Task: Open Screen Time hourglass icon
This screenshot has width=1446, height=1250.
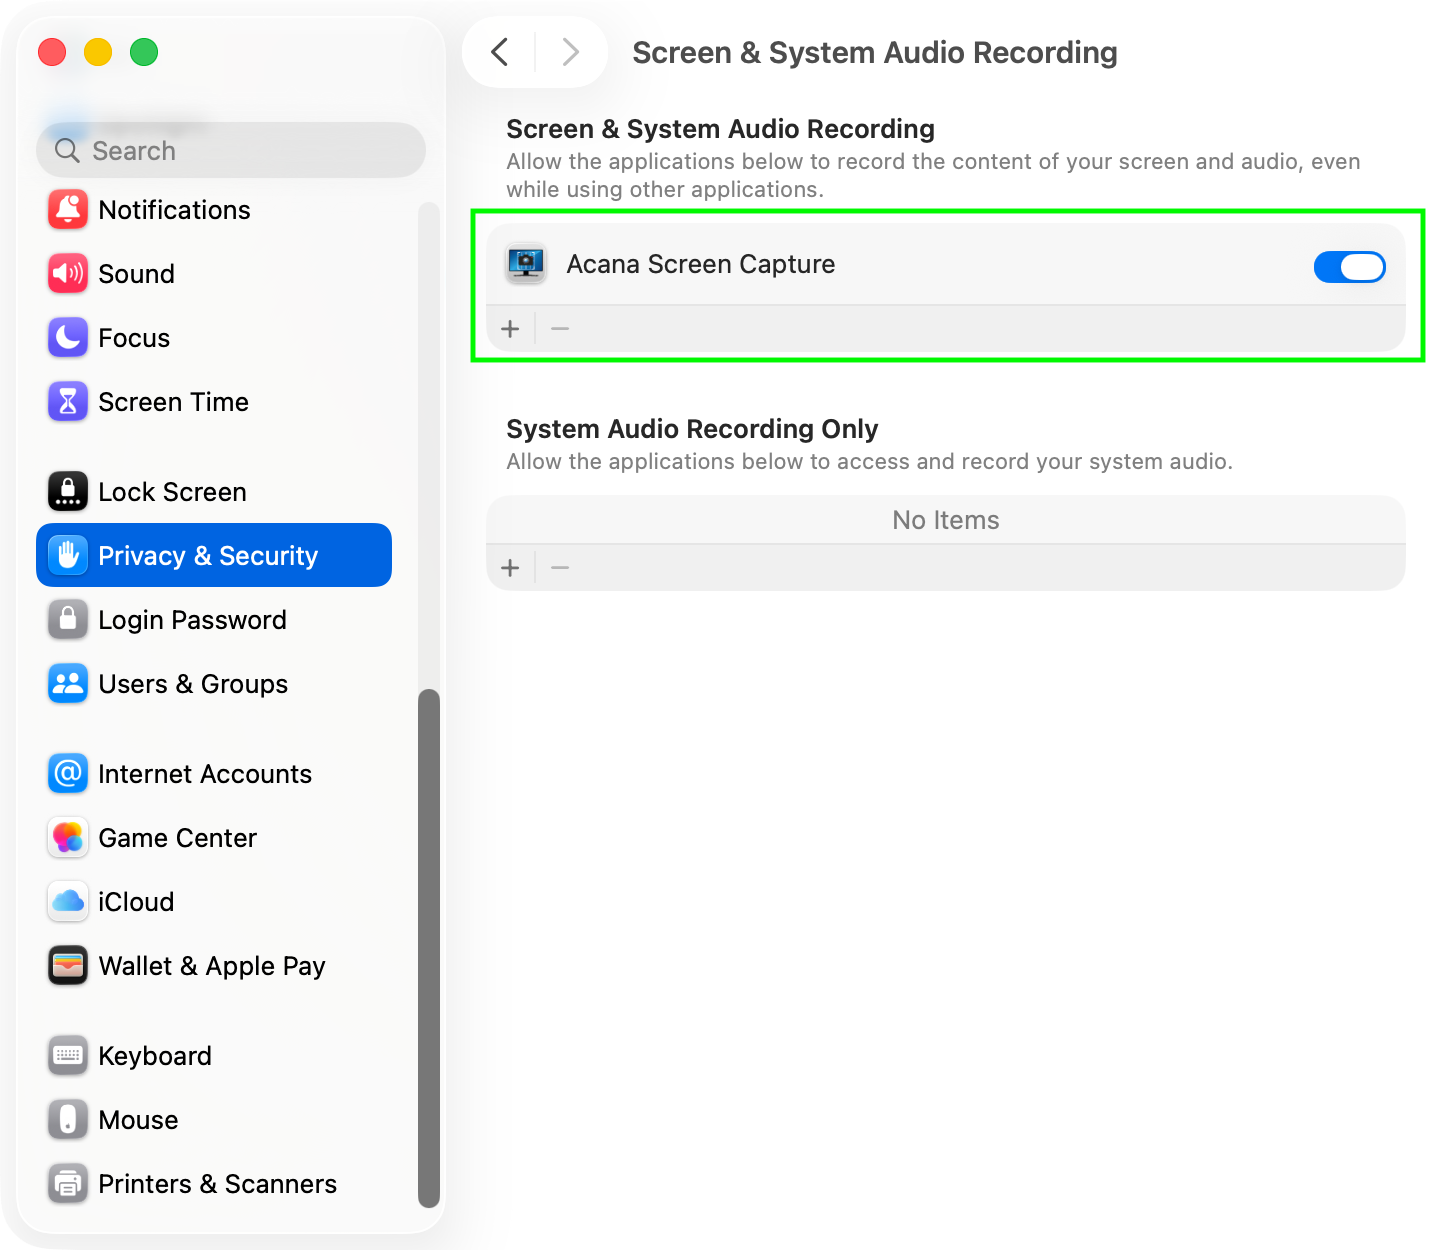Action: click(68, 402)
